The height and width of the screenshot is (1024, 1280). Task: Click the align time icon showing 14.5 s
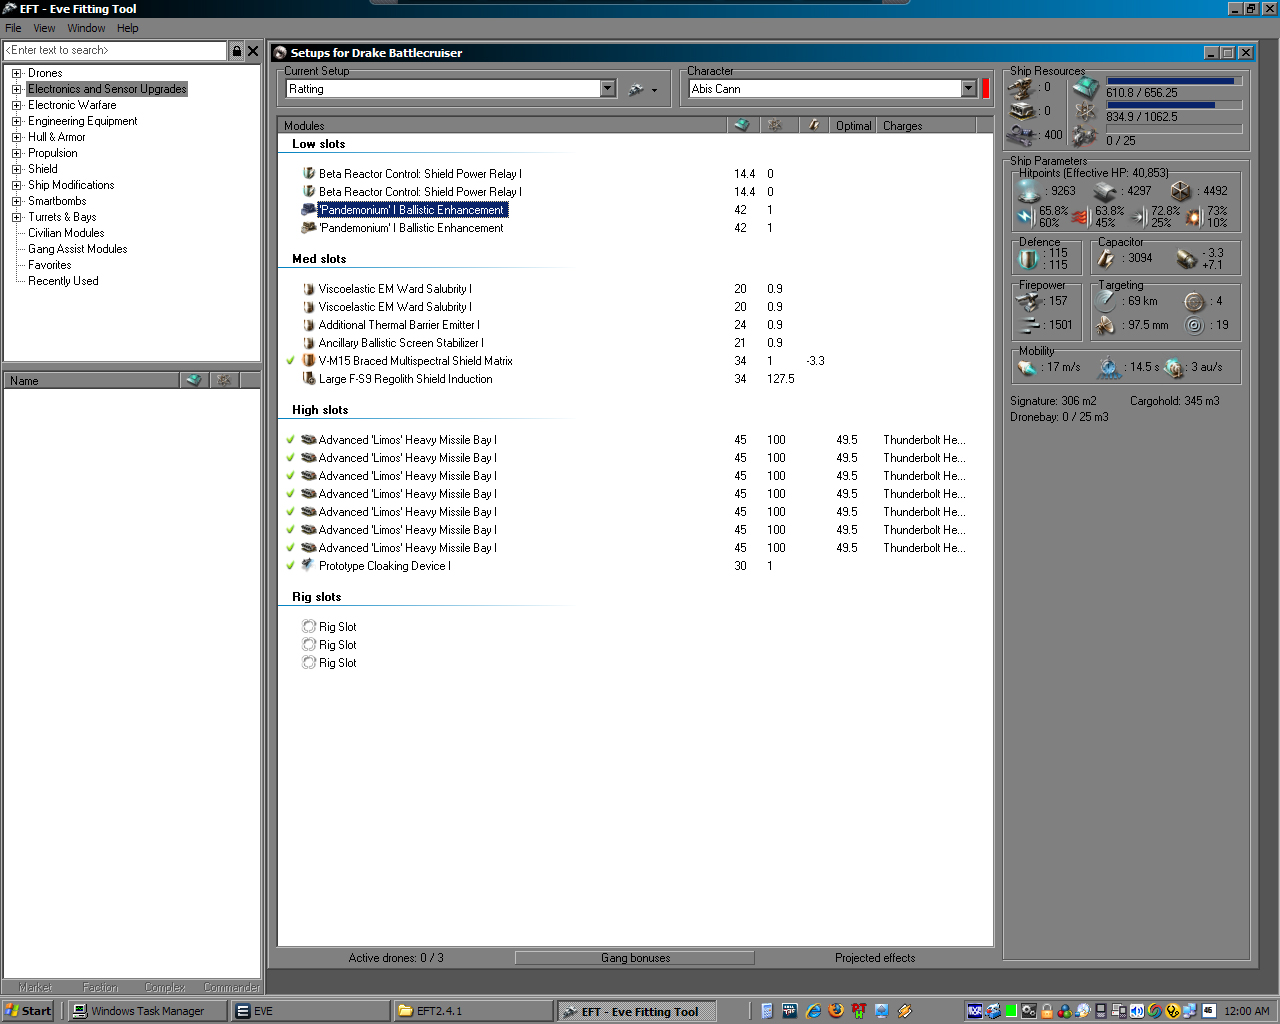point(1109,368)
